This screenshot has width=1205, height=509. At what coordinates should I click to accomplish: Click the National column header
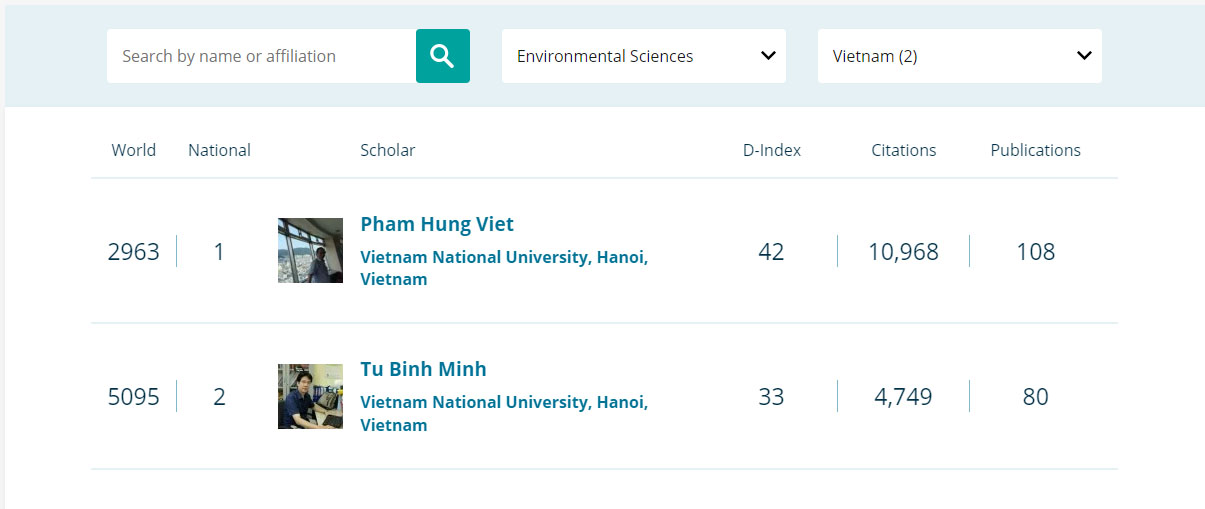click(219, 150)
